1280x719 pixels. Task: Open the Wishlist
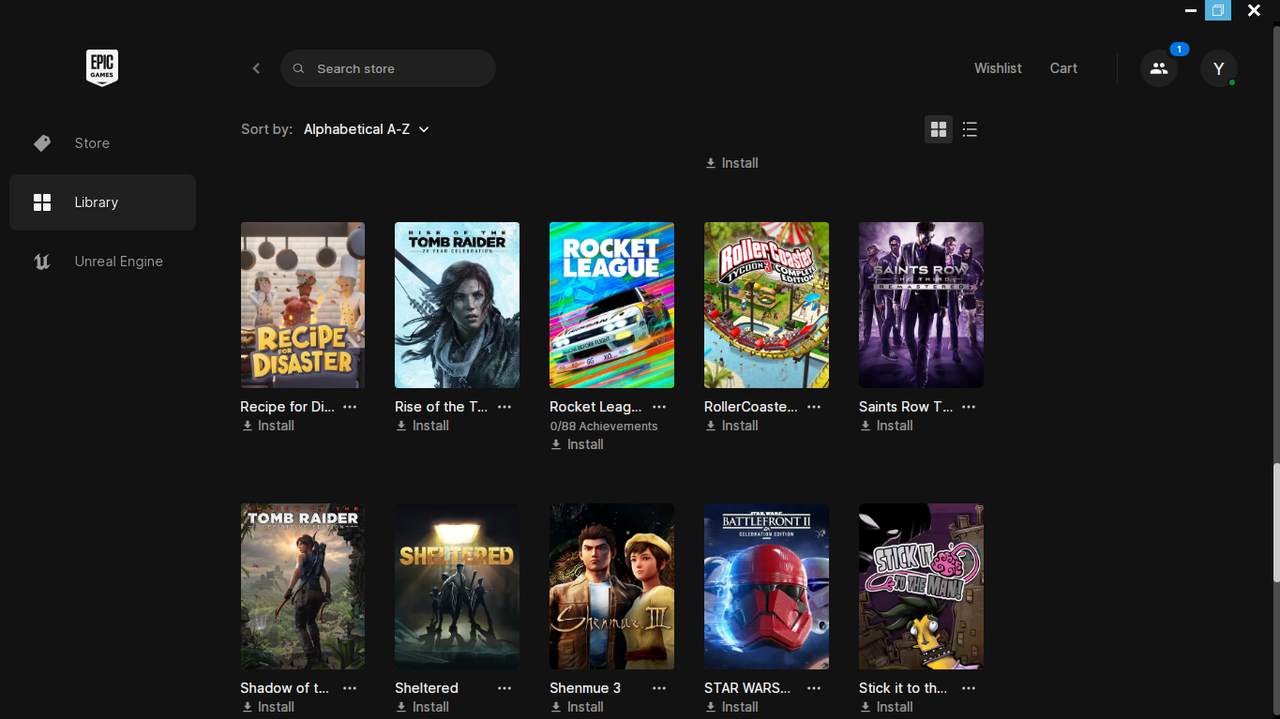pyautogui.click(x=998, y=68)
